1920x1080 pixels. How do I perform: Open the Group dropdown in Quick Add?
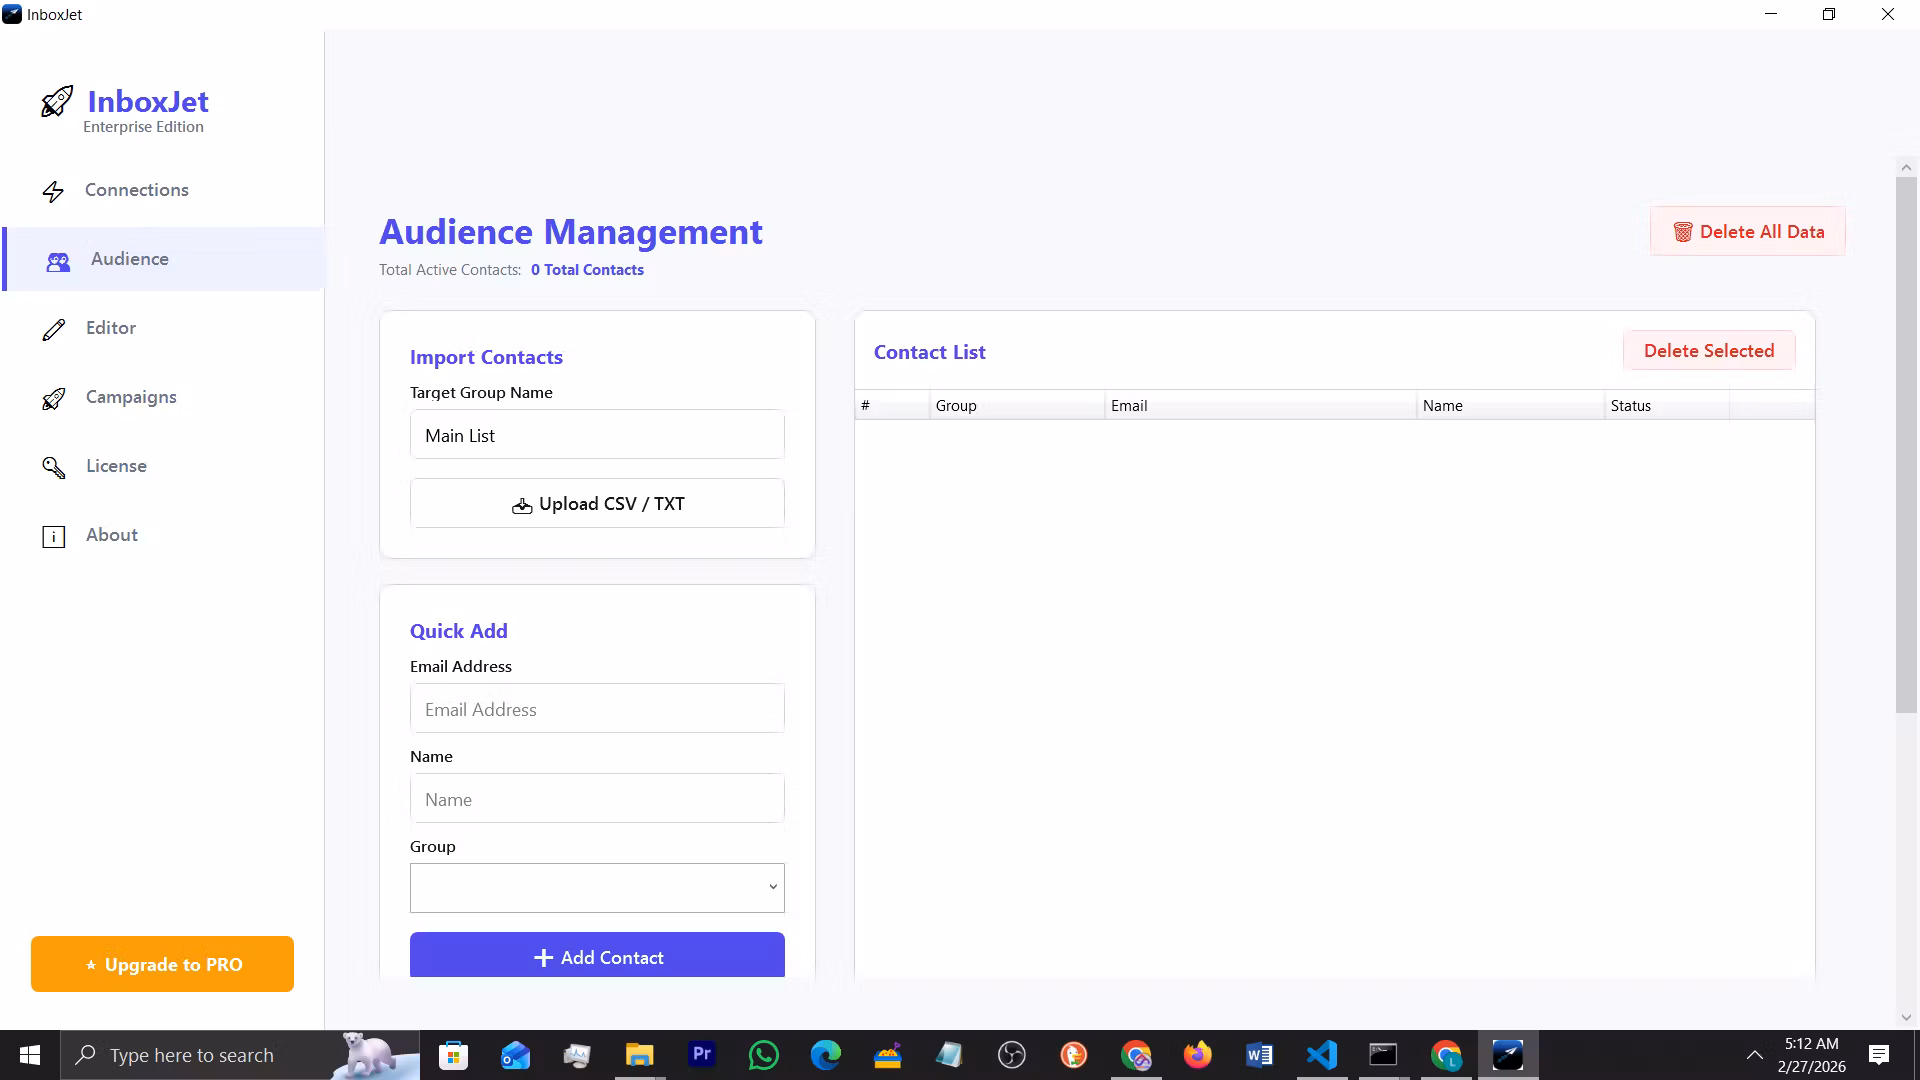pyautogui.click(x=597, y=888)
